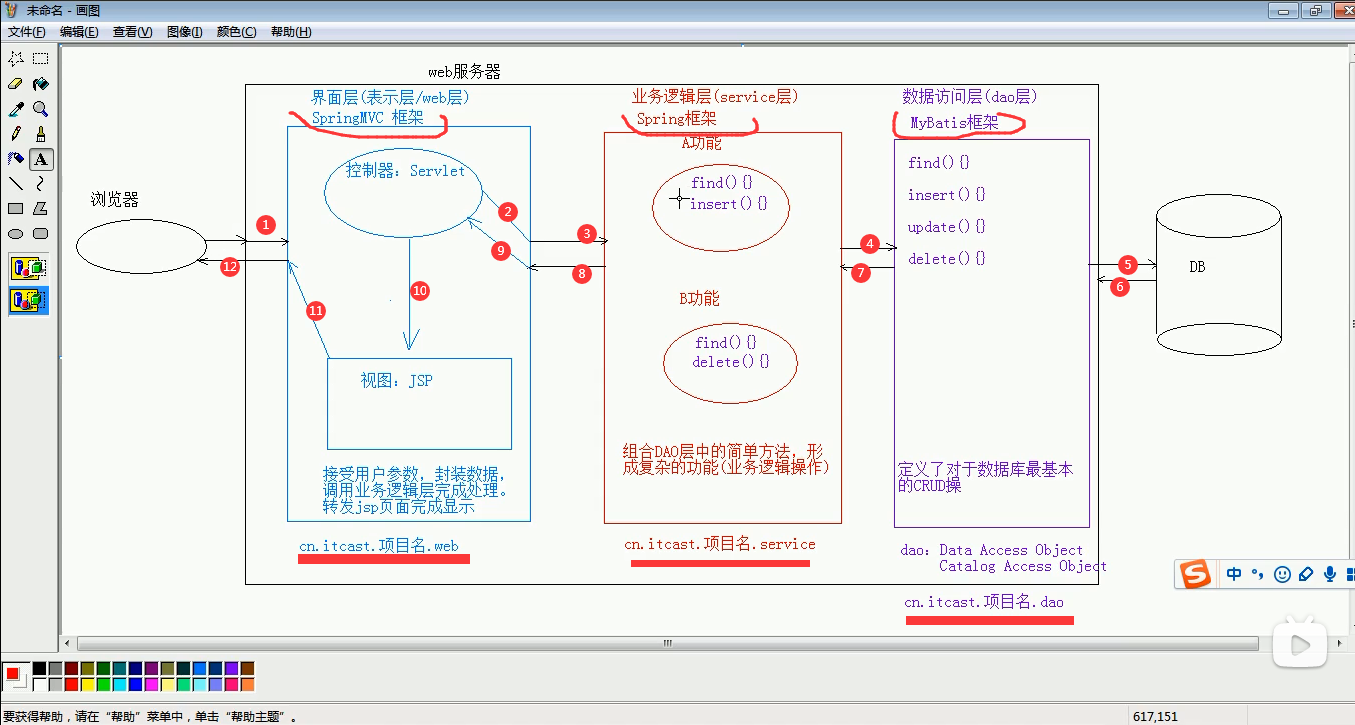Choose the transparent background text option
Viewport: 1355px width, 725px height.
pyautogui.click(x=29, y=299)
